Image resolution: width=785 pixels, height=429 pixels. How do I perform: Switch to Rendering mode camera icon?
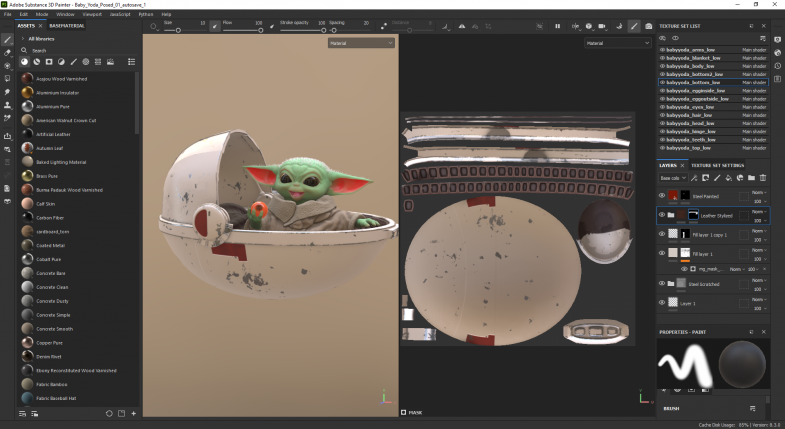coord(648,26)
